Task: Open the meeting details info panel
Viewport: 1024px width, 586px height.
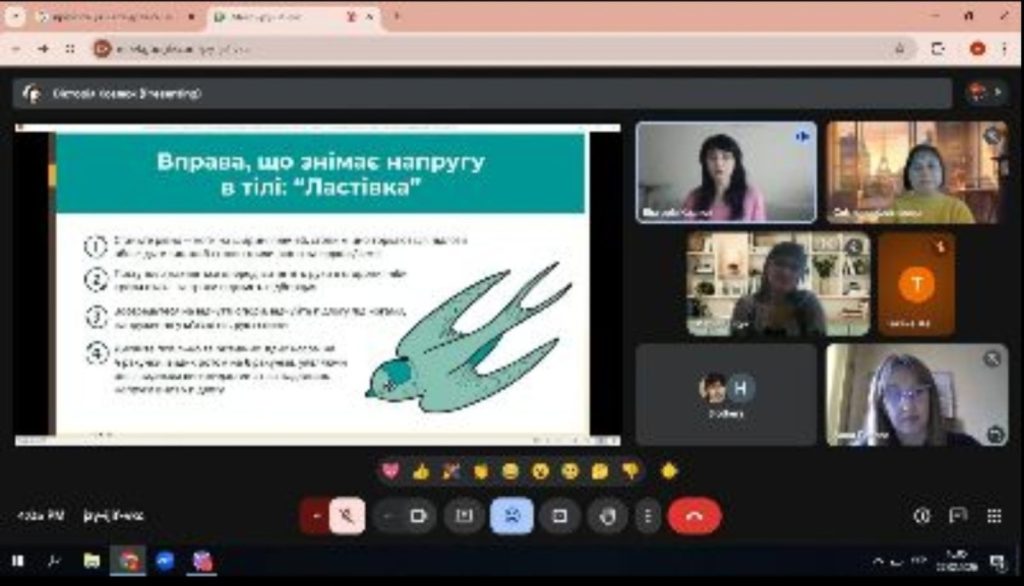Action: 922,516
